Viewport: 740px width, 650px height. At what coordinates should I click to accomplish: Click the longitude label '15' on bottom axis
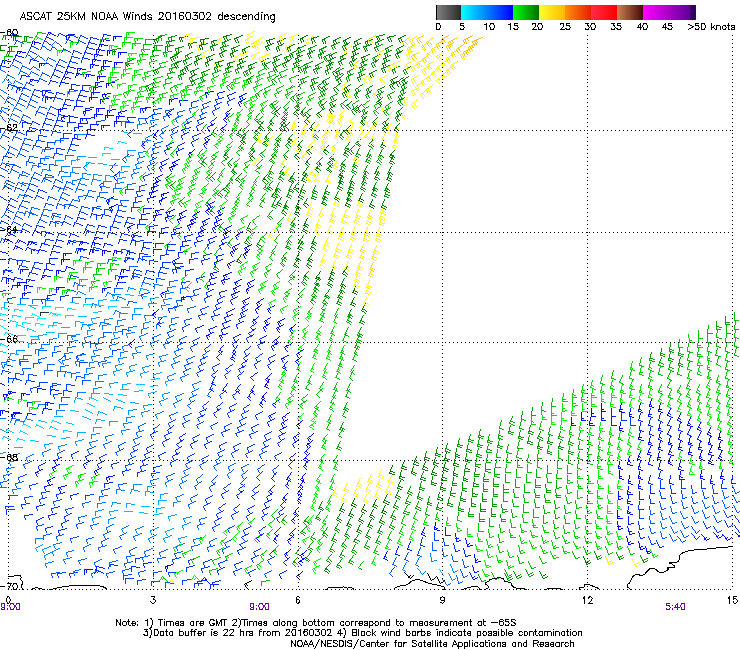(x=732, y=600)
